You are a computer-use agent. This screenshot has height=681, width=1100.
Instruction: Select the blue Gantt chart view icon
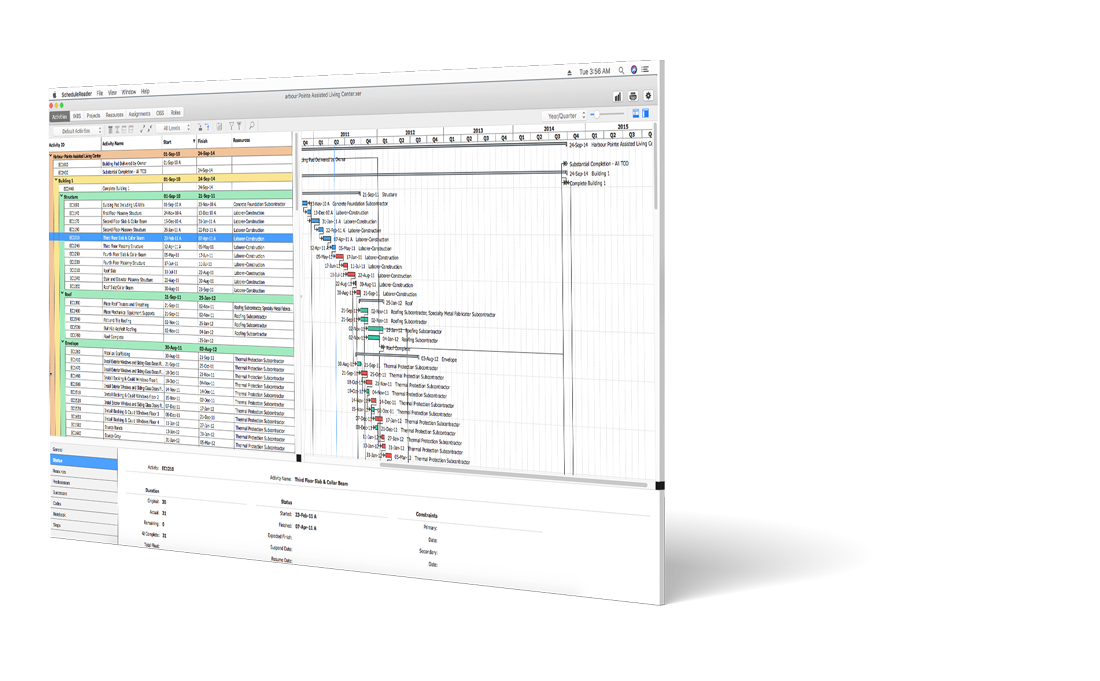[636, 114]
